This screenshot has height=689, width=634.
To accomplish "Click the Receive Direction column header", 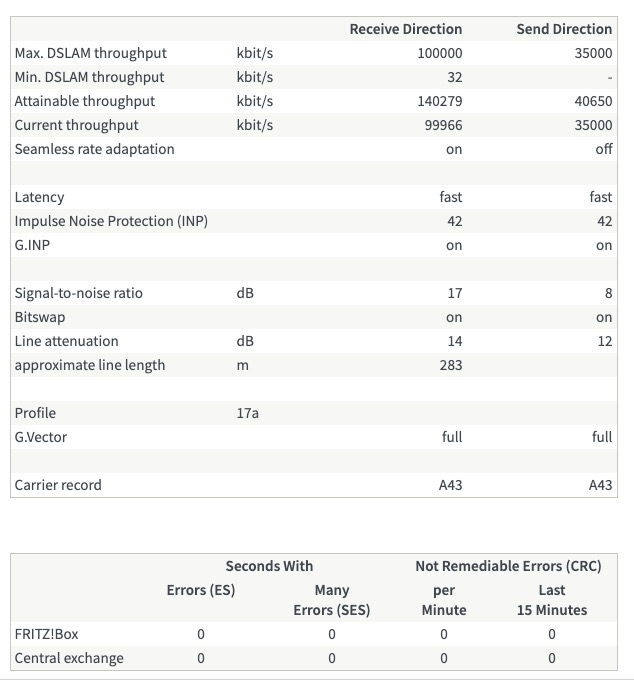I will (x=405, y=29).
